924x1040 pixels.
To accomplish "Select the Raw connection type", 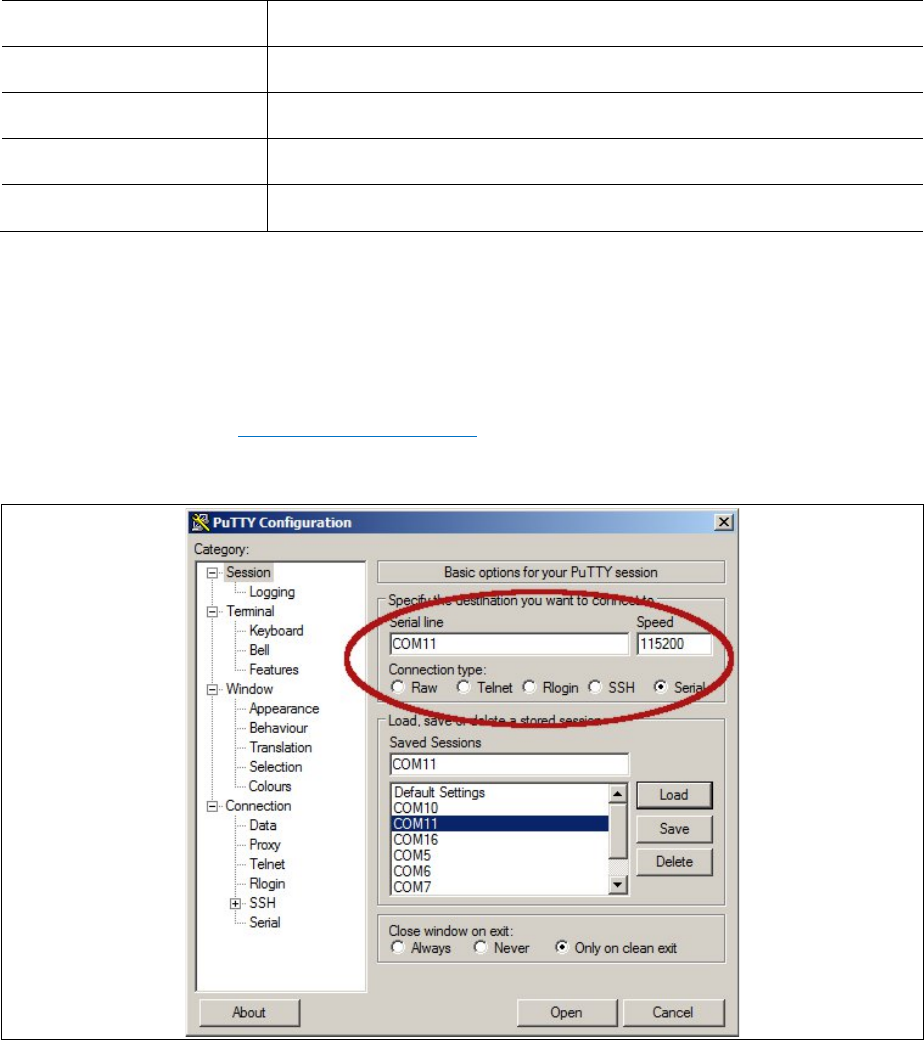I will [x=398, y=687].
